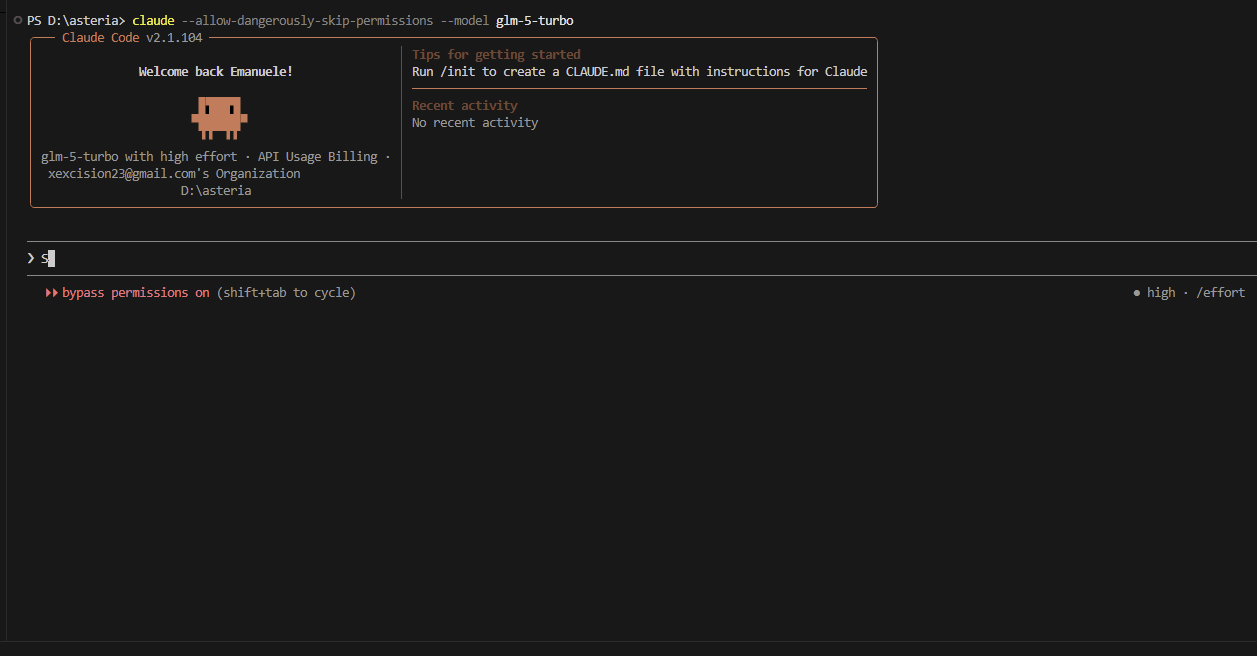
Task: Click the terminal command status circle
Action: pyautogui.click(x=18, y=20)
